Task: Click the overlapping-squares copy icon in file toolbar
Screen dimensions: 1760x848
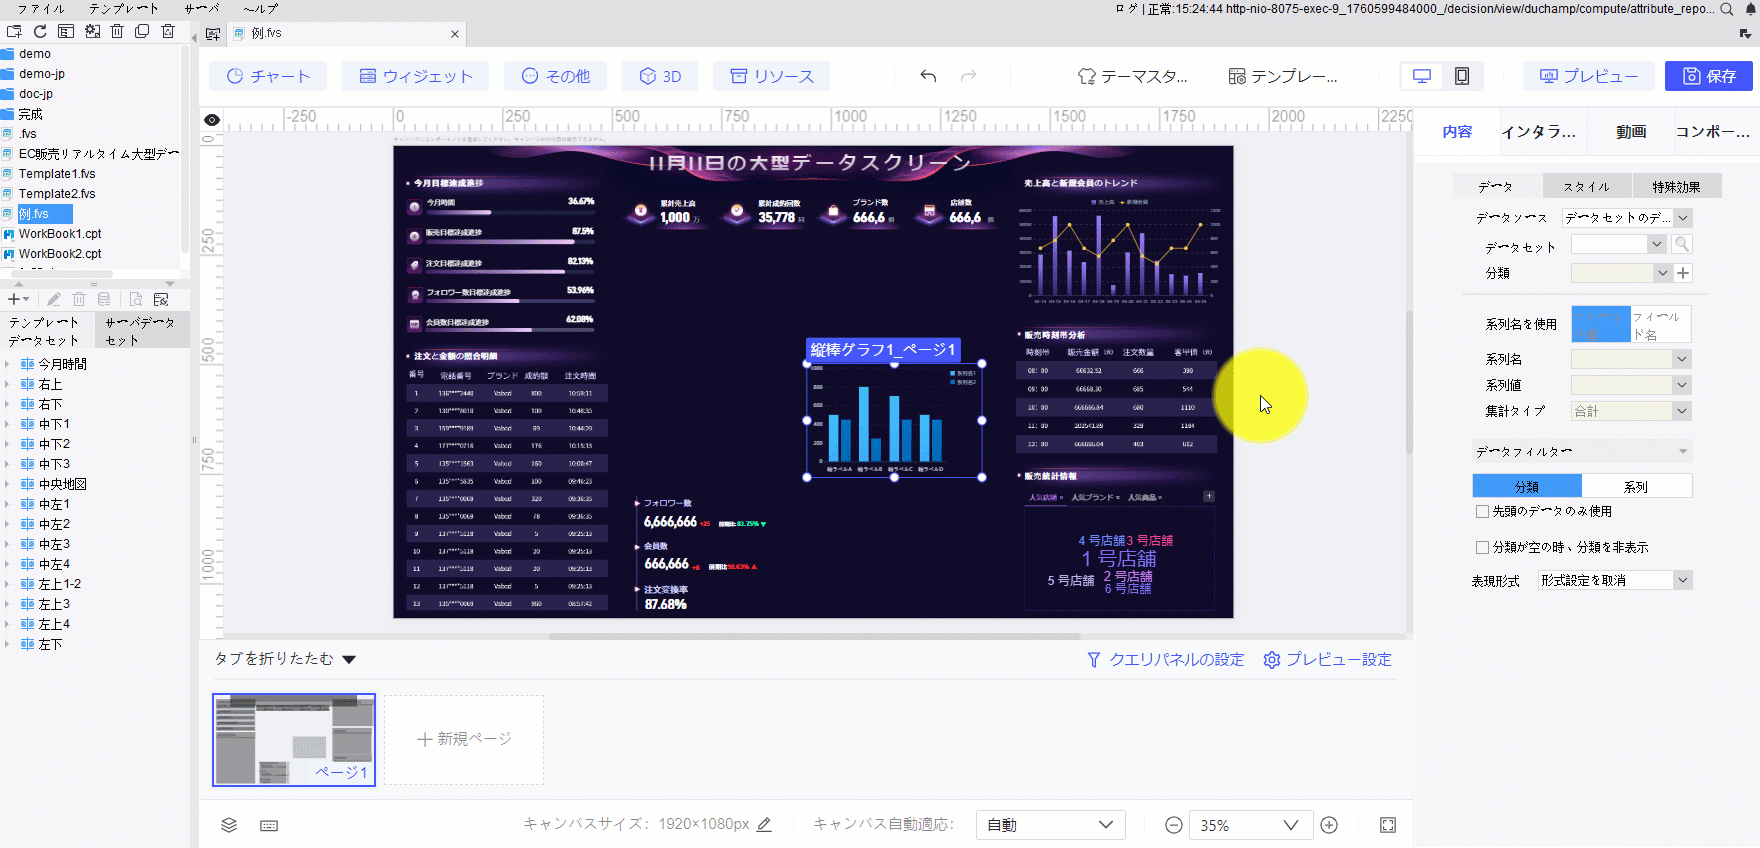Action: pos(142,32)
